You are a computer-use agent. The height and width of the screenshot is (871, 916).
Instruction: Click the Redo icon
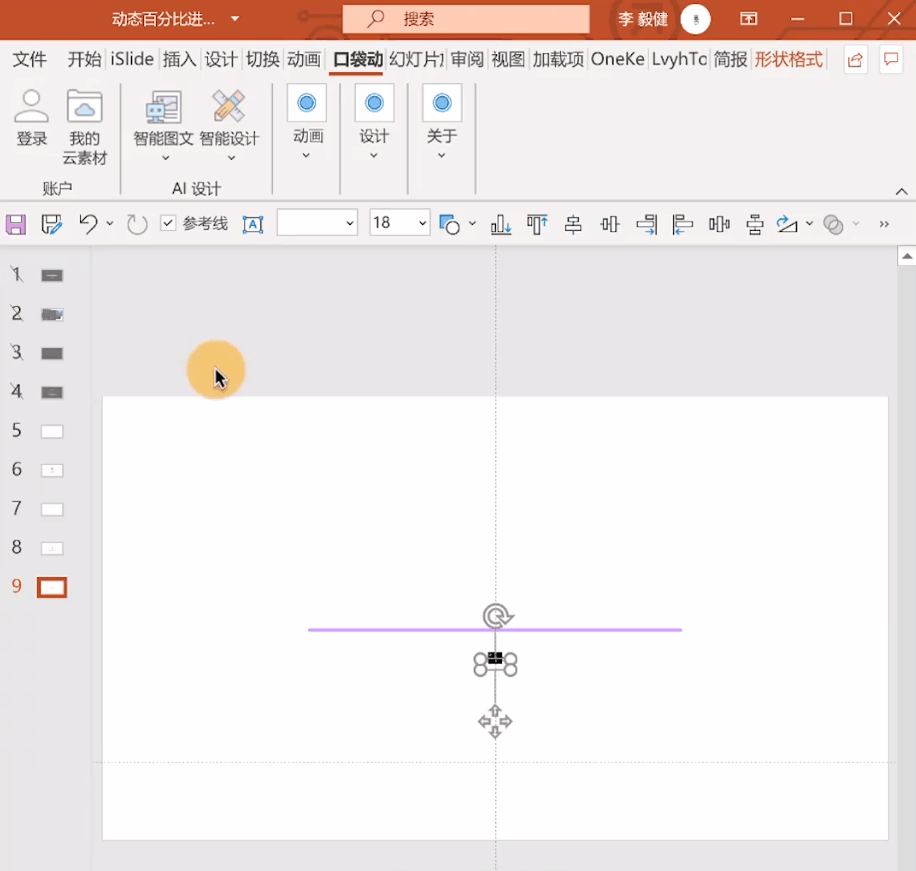pyautogui.click(x=137, y=224)
